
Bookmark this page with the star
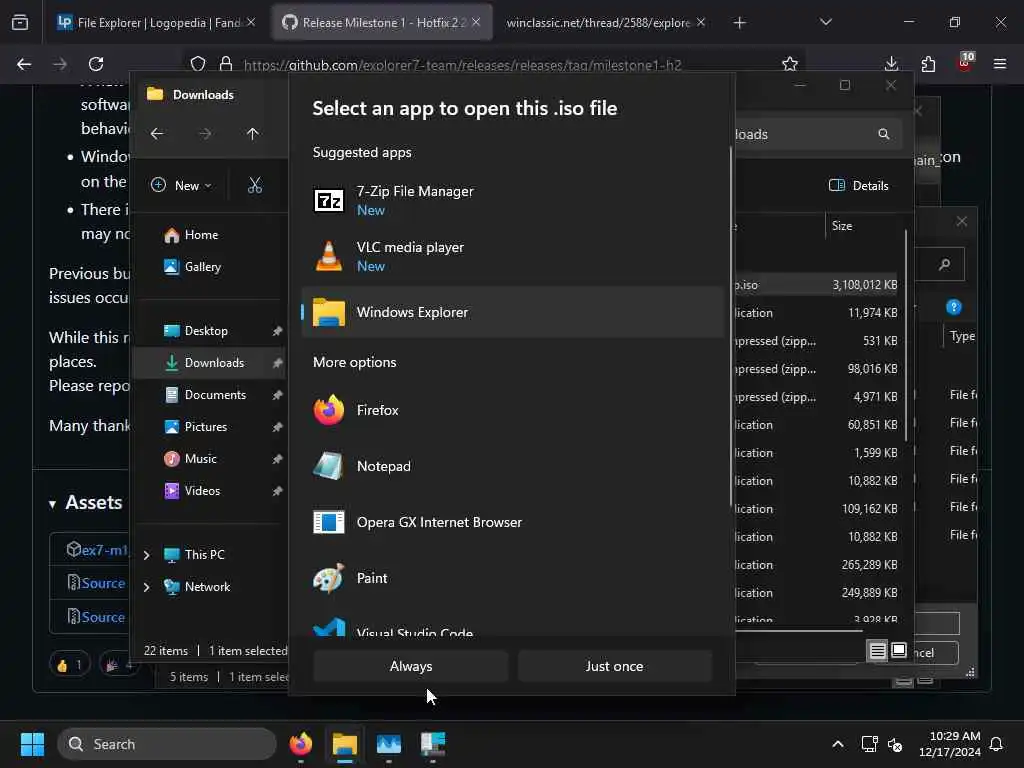pyautogui.click(x=790, y=64)
